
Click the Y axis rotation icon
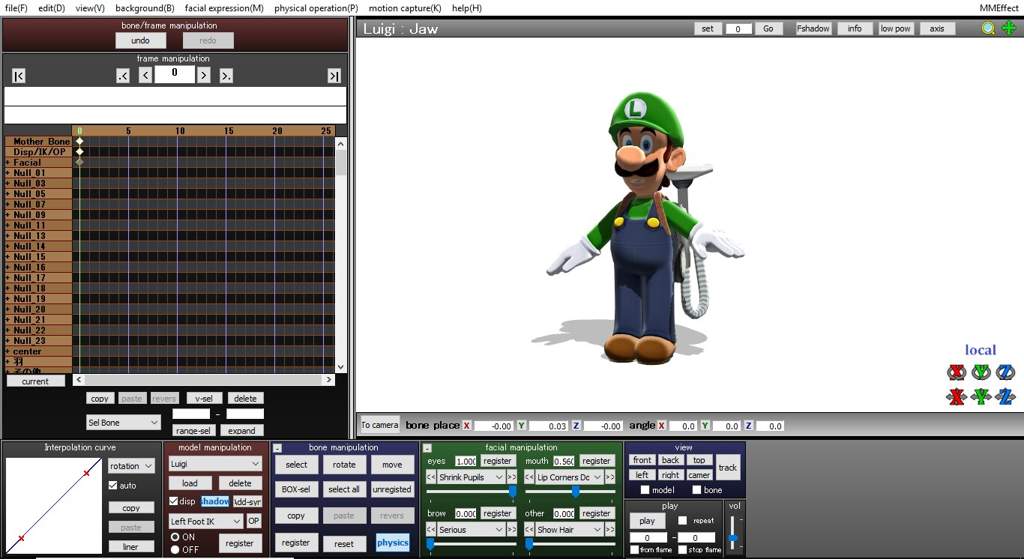point(981,372)
